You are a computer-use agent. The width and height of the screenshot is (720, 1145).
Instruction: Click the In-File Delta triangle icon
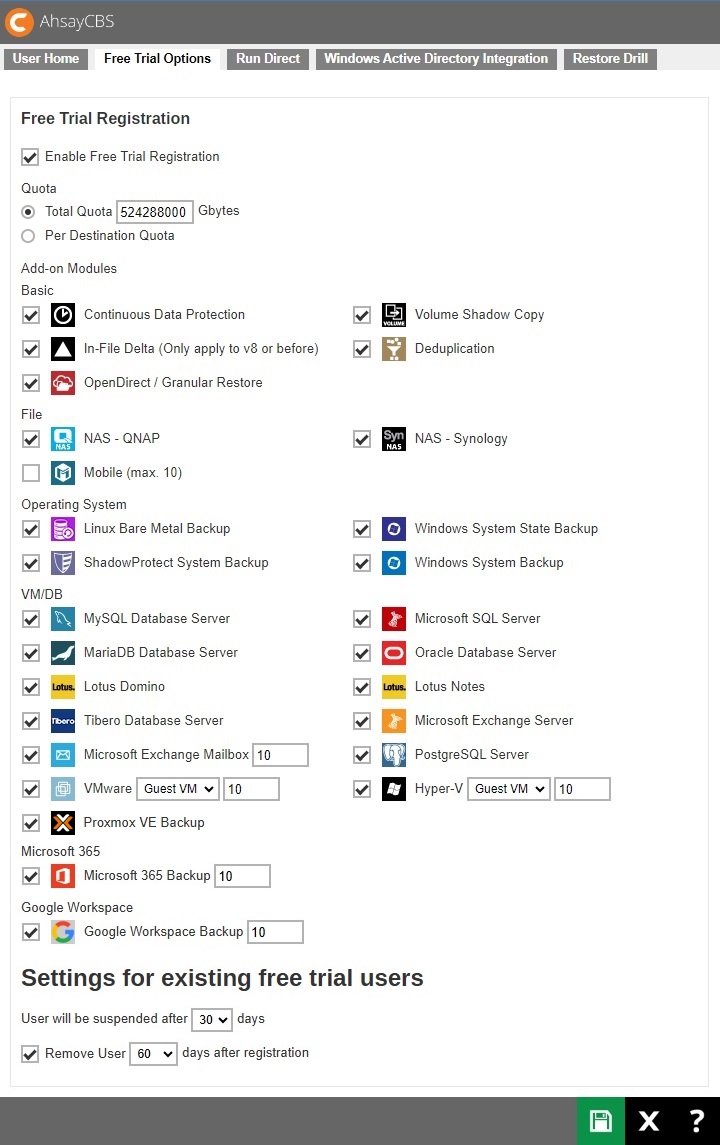point(63,349)
